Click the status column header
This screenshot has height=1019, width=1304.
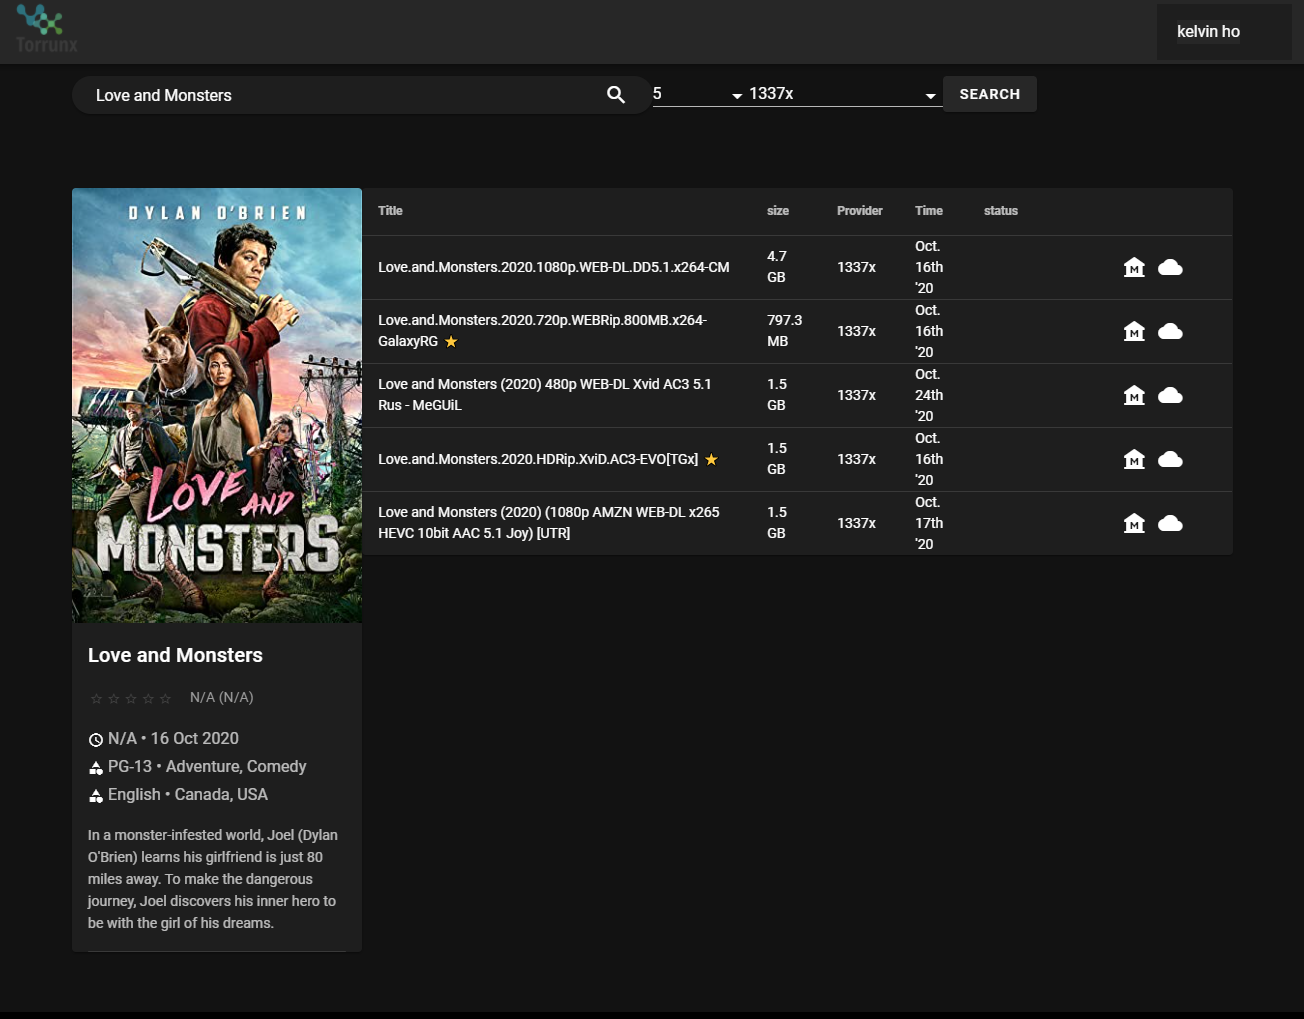pyautogui.click(x=1001, y=211)
